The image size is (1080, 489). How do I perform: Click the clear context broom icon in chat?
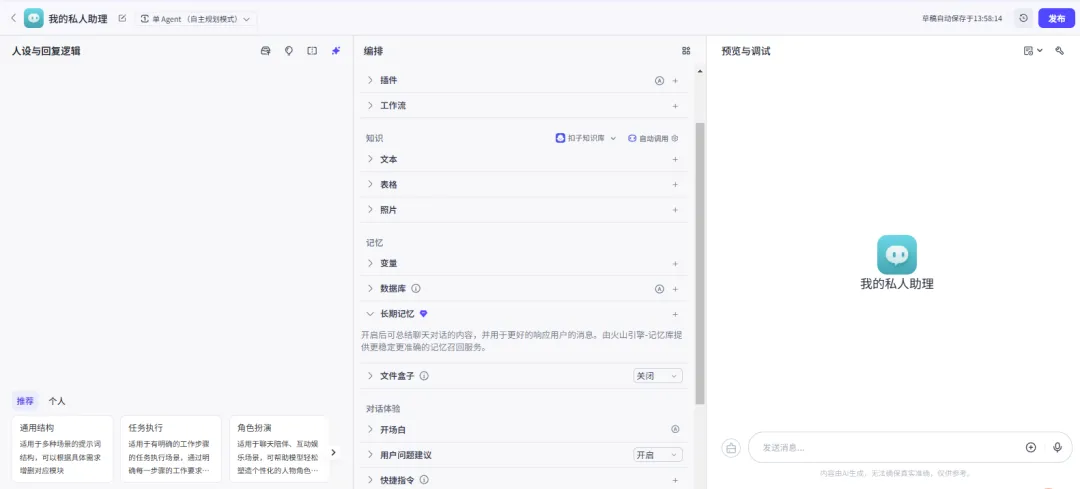731,448
